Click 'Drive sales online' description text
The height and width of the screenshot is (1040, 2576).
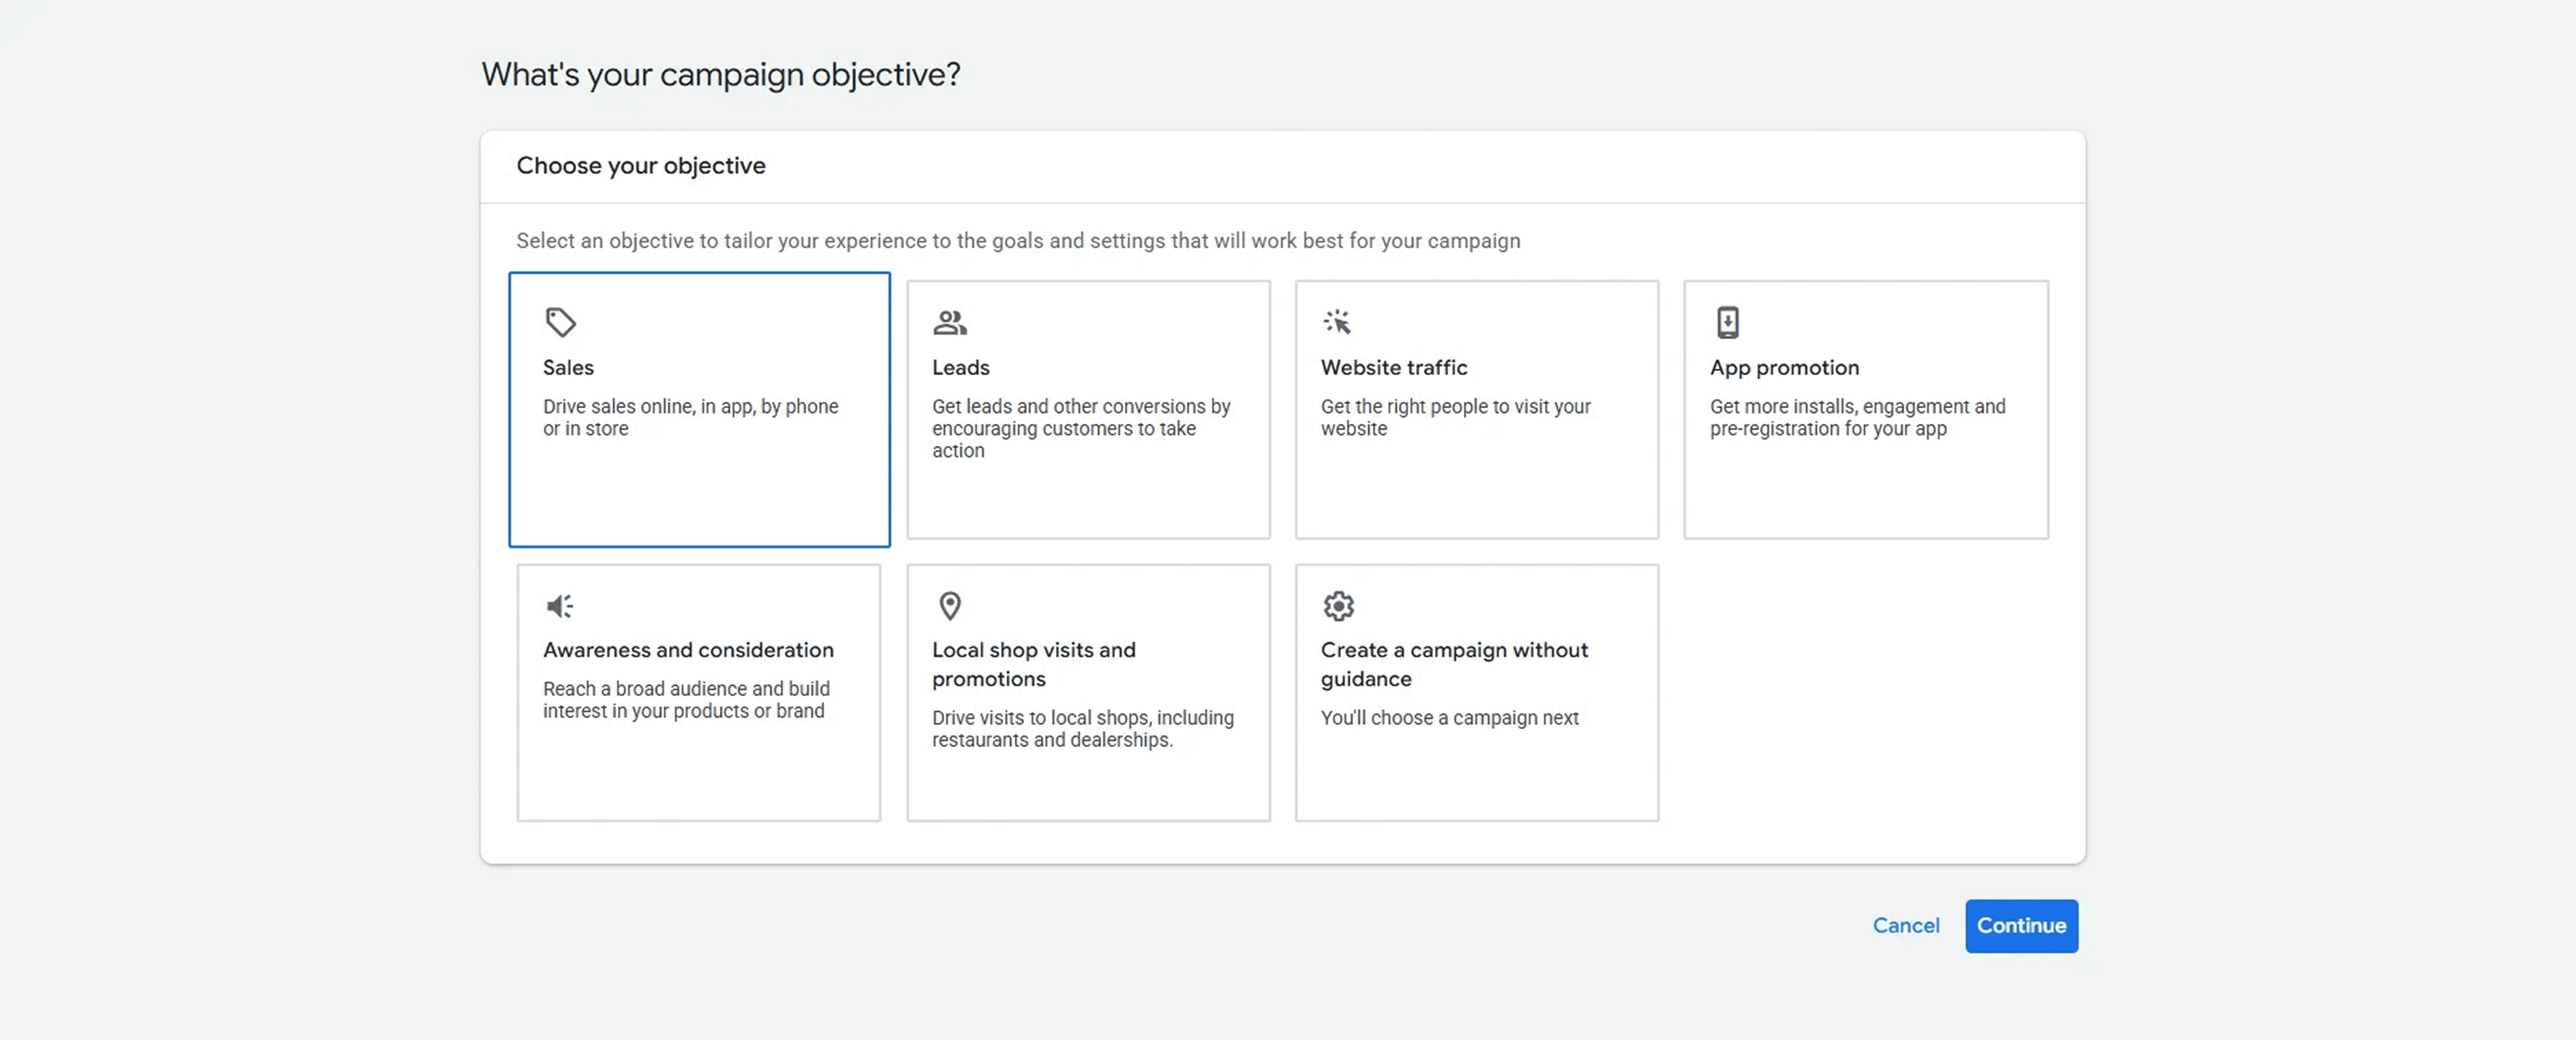tap(690, 417)
